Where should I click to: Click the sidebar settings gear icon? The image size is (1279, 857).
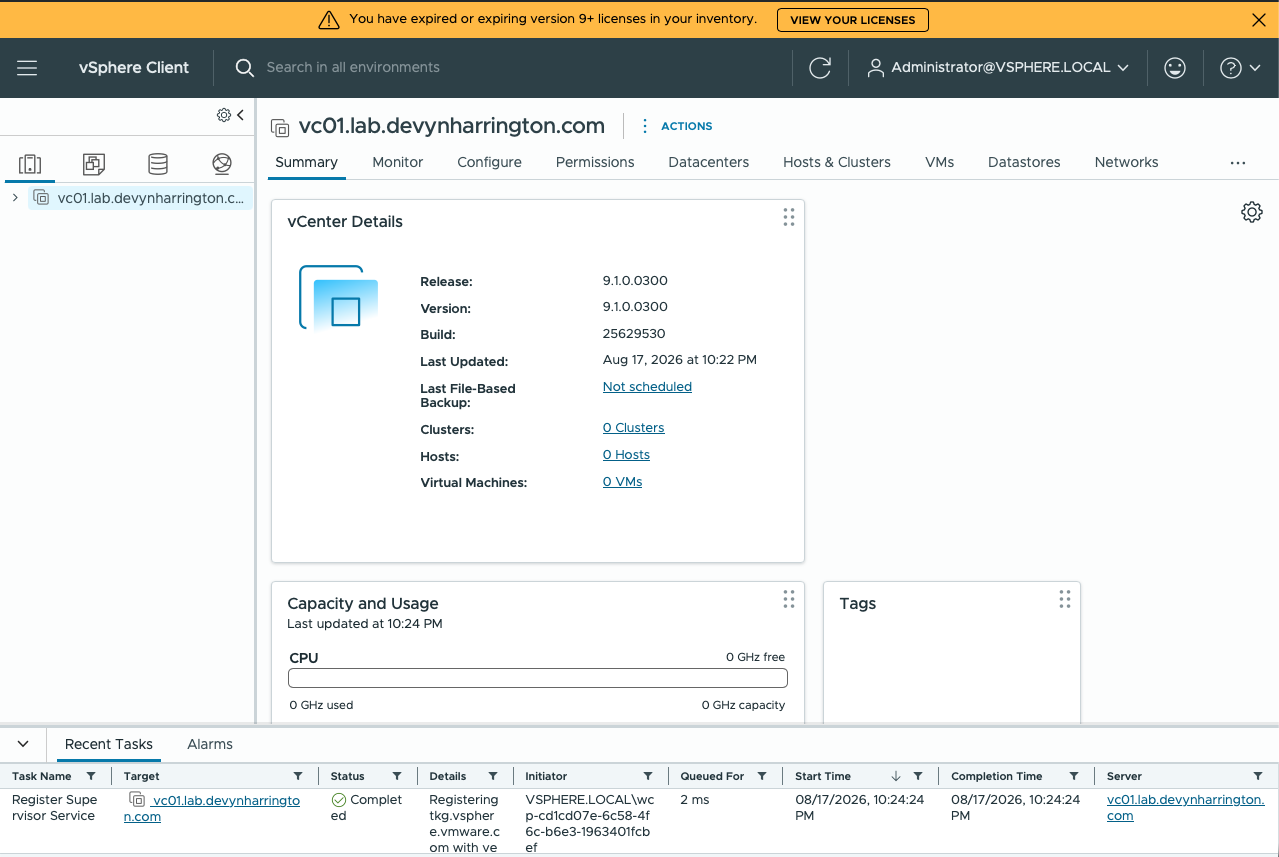[x=224, y=115]
